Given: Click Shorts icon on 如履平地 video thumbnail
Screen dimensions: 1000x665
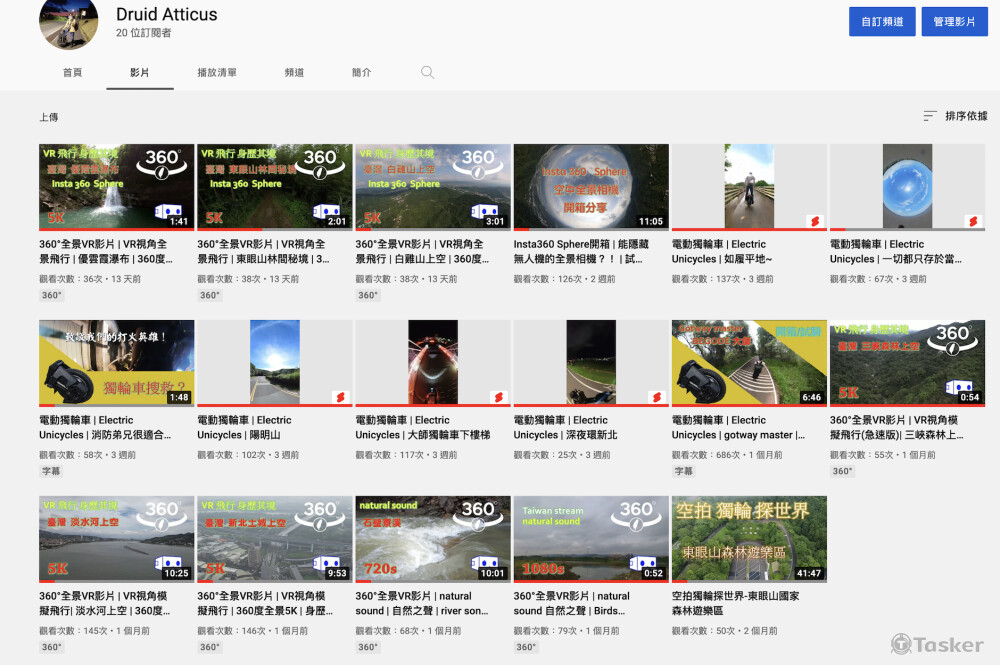Looking at the screenshot, I should [x=814, y=221].
